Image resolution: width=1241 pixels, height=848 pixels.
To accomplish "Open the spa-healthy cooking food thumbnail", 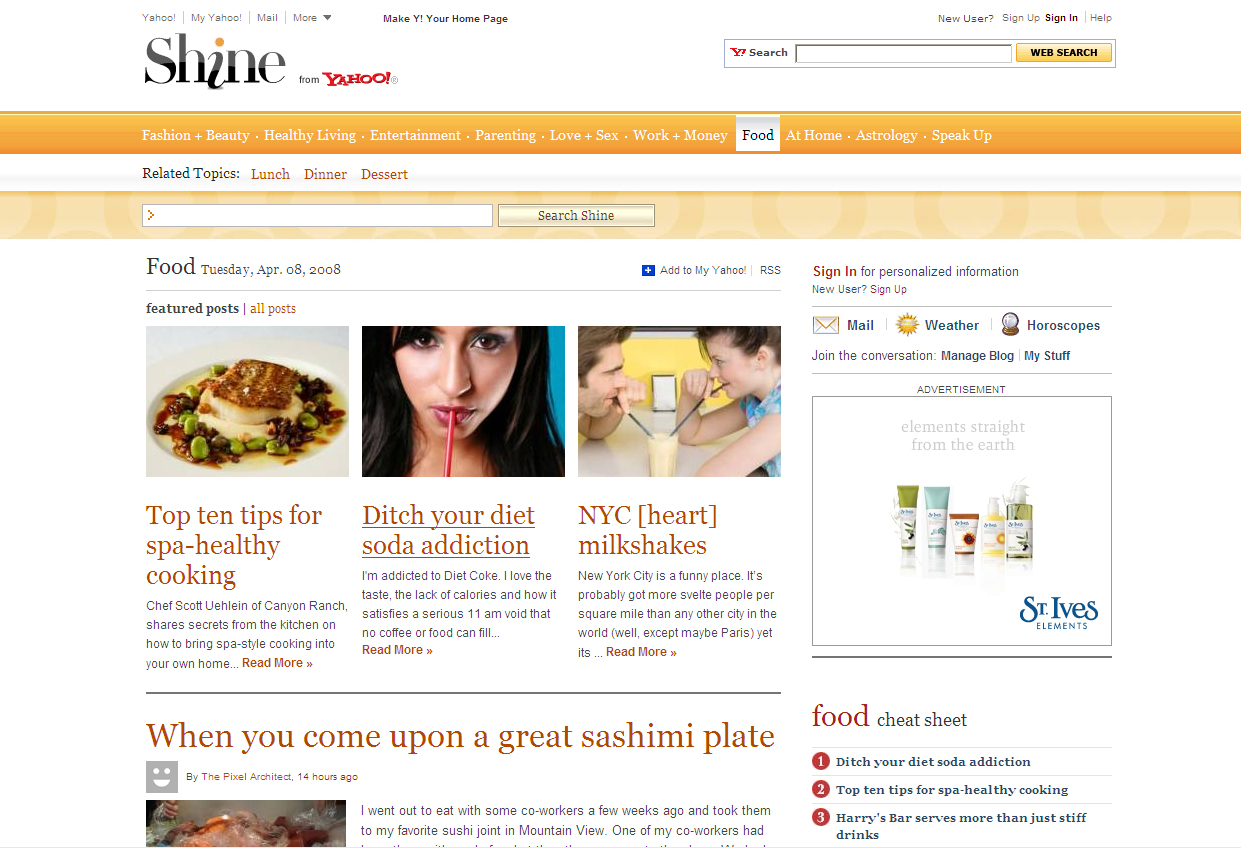I will click(247, 401).
